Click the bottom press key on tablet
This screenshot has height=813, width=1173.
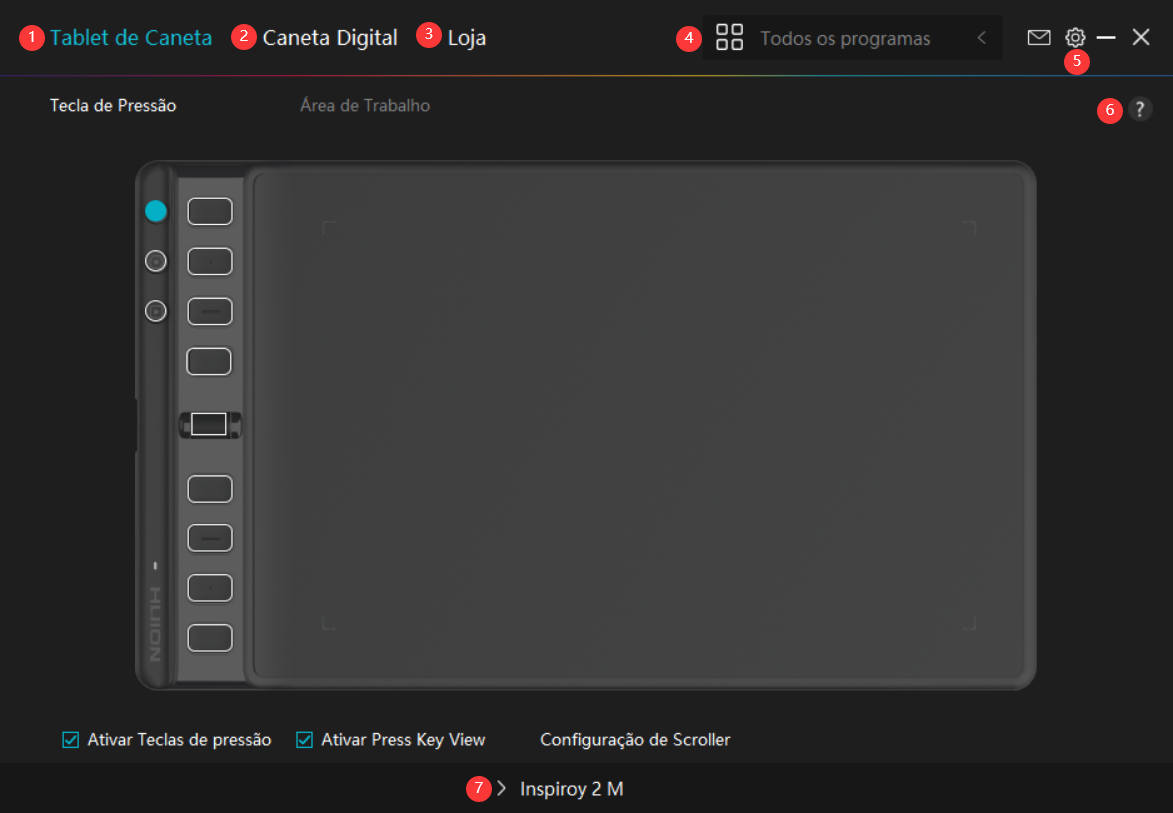coord(210,637)
